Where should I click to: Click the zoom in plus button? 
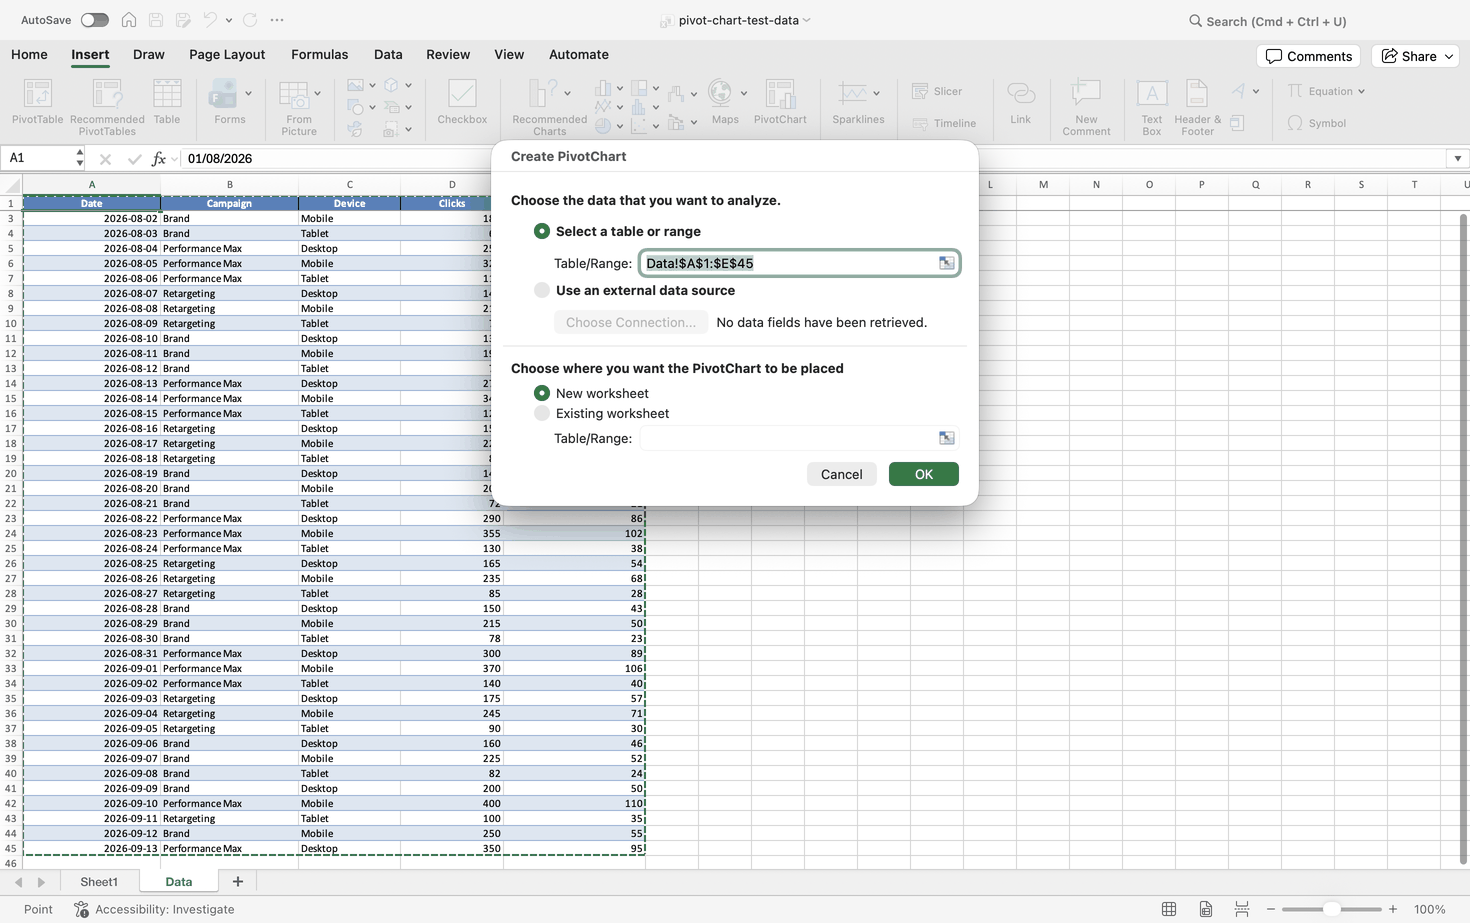point(1393,909)
